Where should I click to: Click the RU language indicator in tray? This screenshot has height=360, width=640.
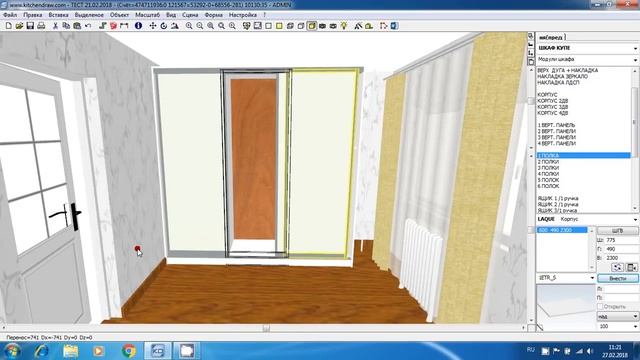[531, 350]
